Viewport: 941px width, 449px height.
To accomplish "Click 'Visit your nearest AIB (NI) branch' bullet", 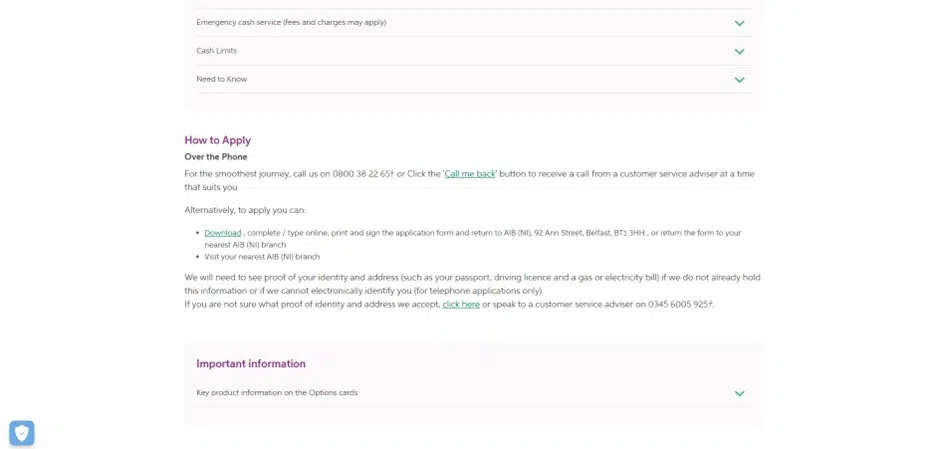I will coord(262,257).
